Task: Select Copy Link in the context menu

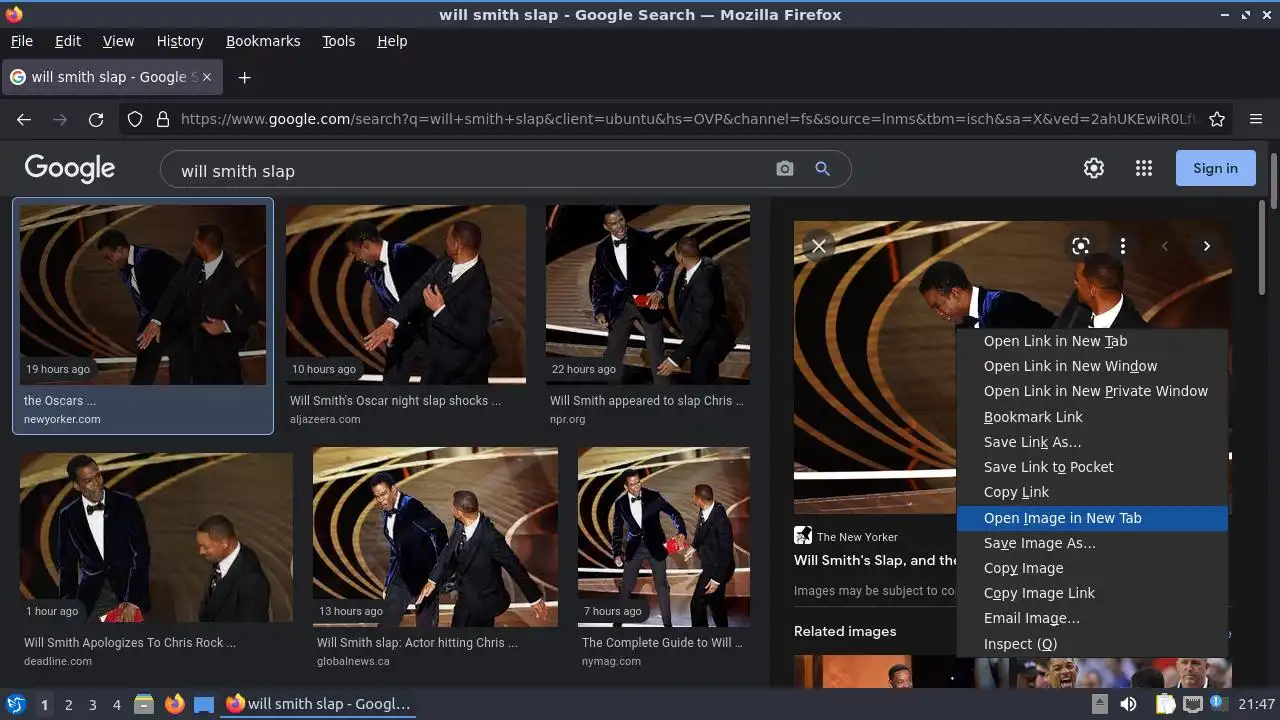Action: coord(1092,492)
